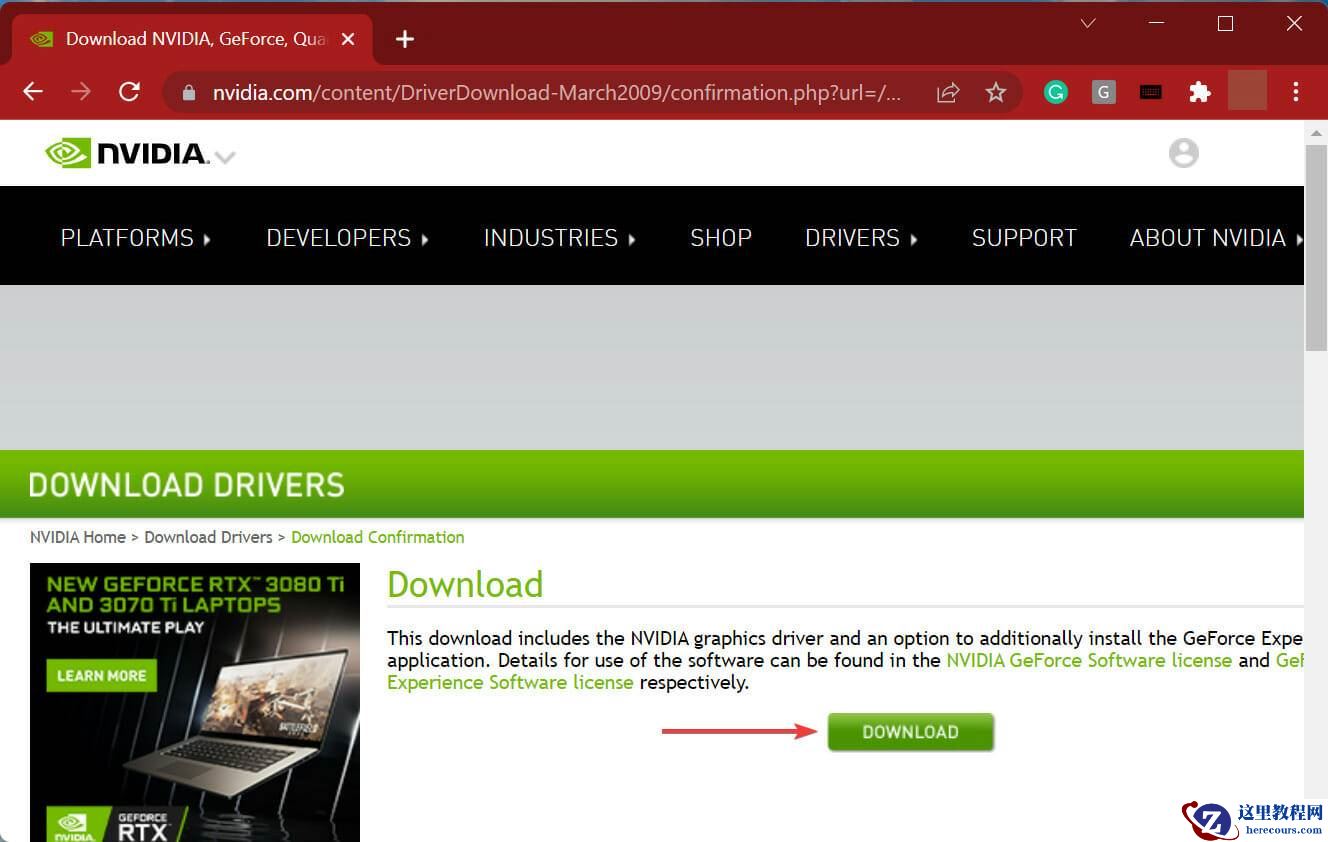Expand the DEVELOPERS menu

348,238
